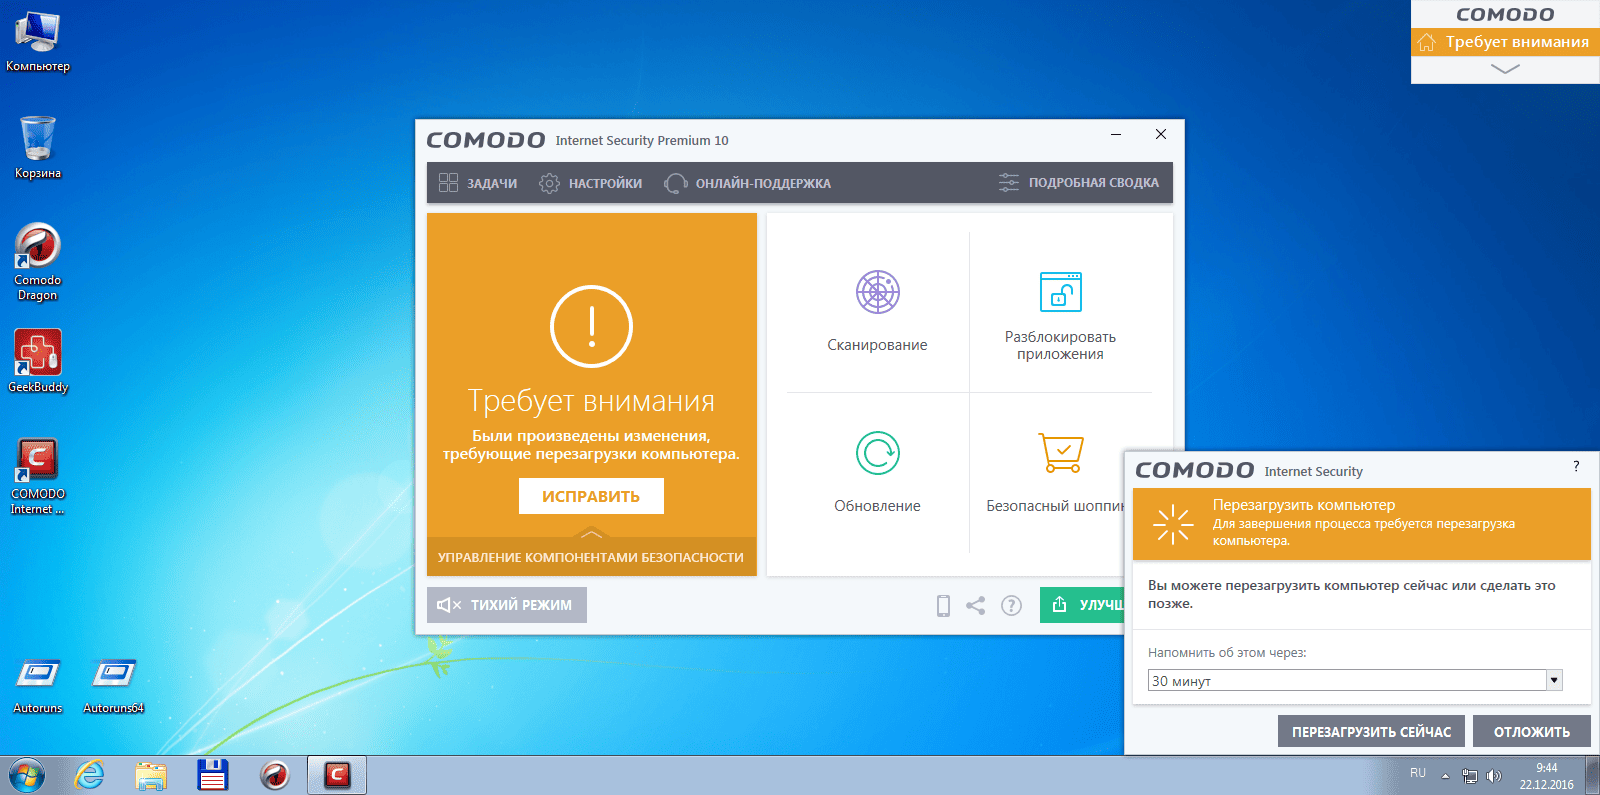Click ПЕРЕЗАГРУЗИТЬ СЕЙЧАС button
1600x795 pixels.
coord(1371,732)
